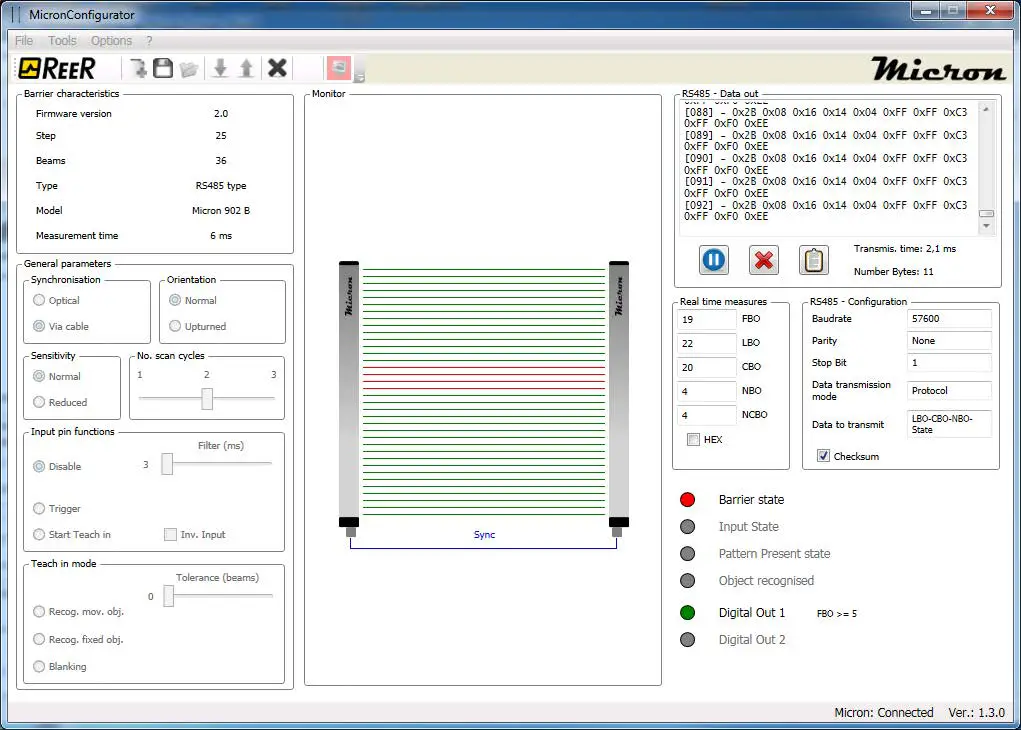The image size is (1021, 730).
Task: Select the download arrow toolbar icon
Action: [x=221, y=67]
